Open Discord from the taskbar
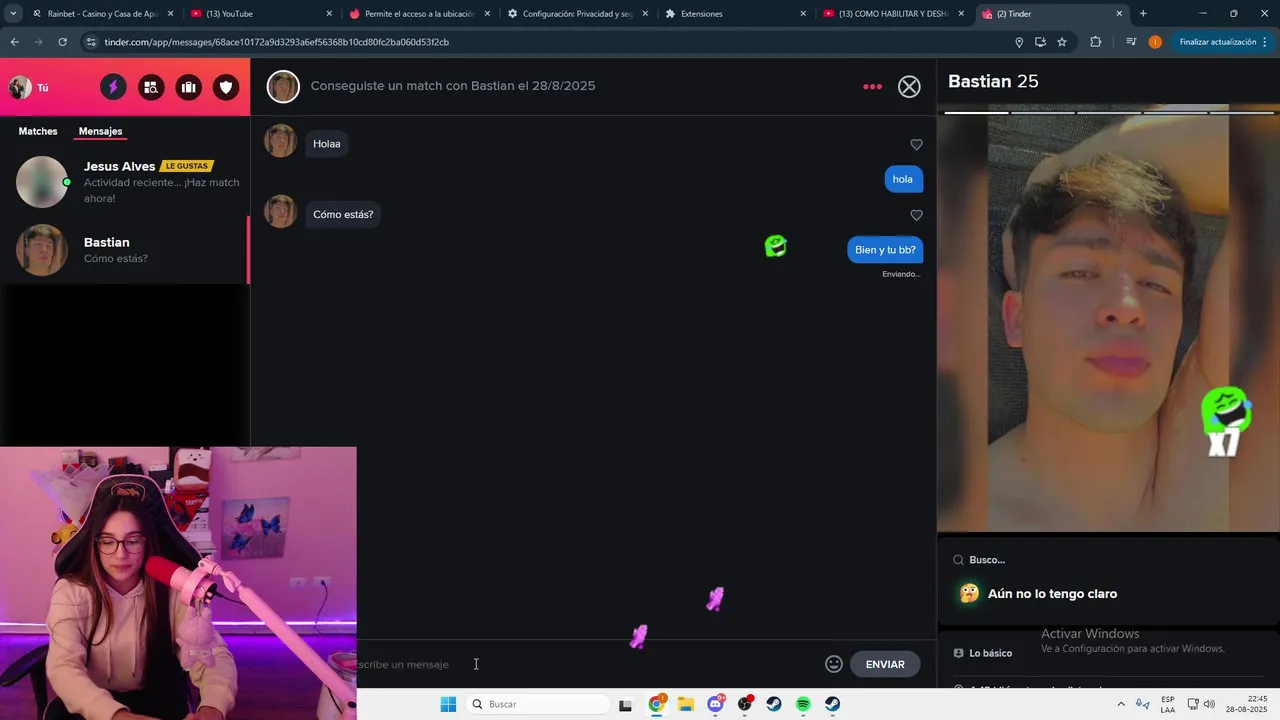This screenshot has height=720, width=1280. click(x=715, y=704)
